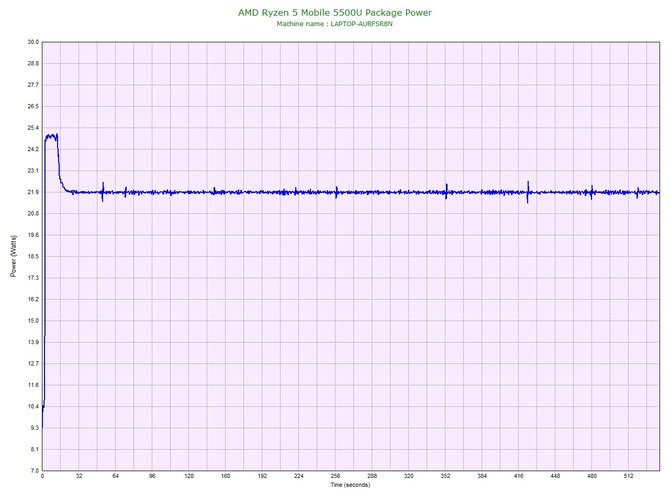Select the 288 seconds x-axis label
The width and height of the screenshot is (670, 502).
pos(372,476)
